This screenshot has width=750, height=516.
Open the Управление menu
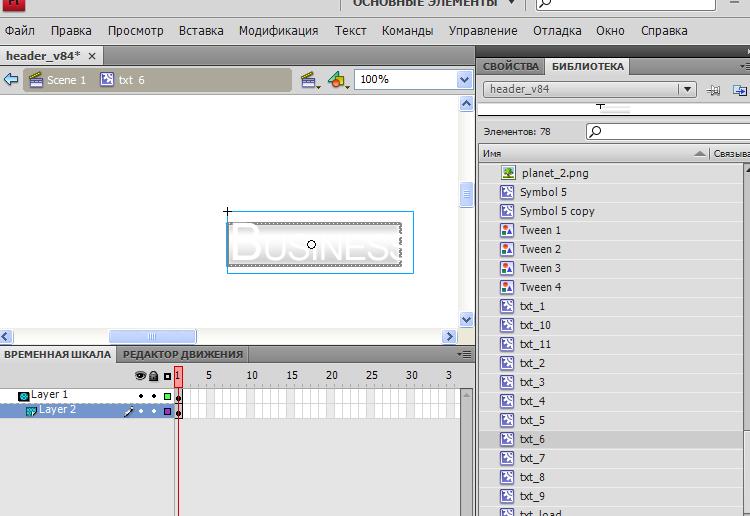(483, 31)
